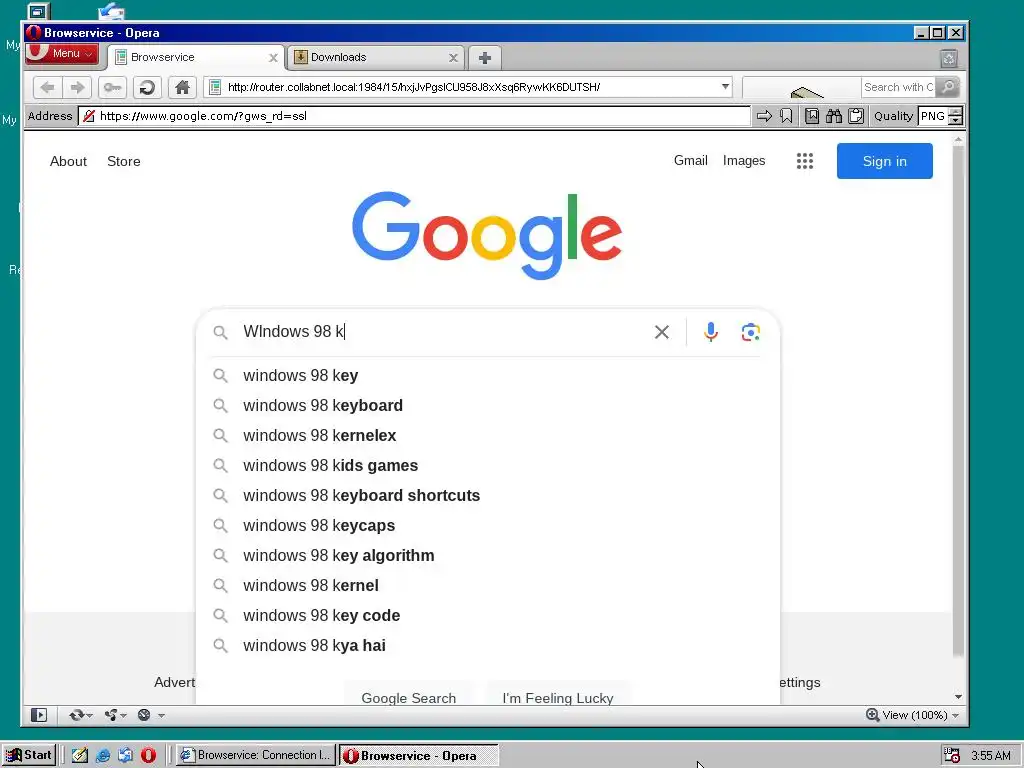Click the blue Sign in button
This screenshot has width=1024, height=768.
(884, 161)
